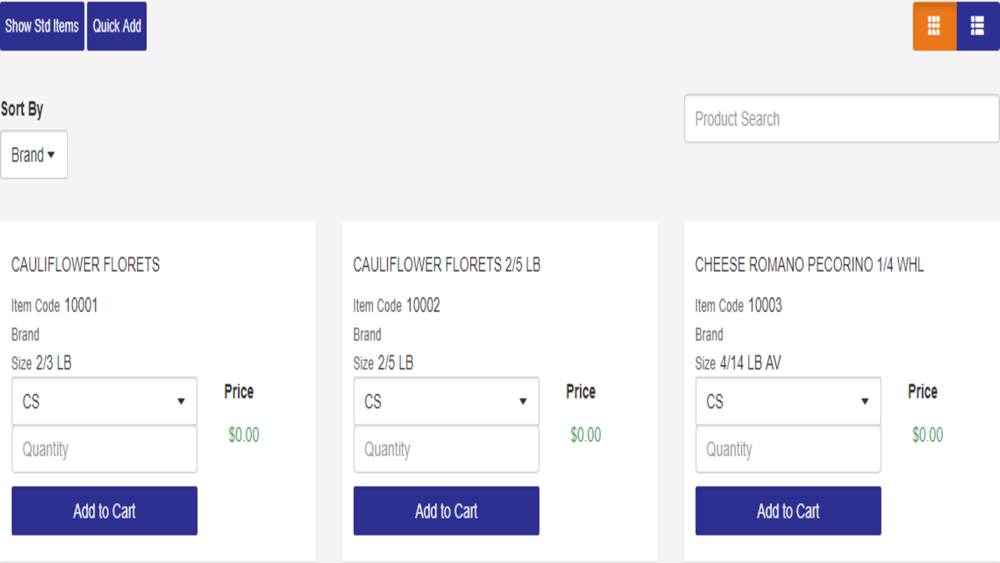The height and width of the screenshot is (563, 1000).
Task: Switch to grid view layout
Action: [x=934, y=26]
